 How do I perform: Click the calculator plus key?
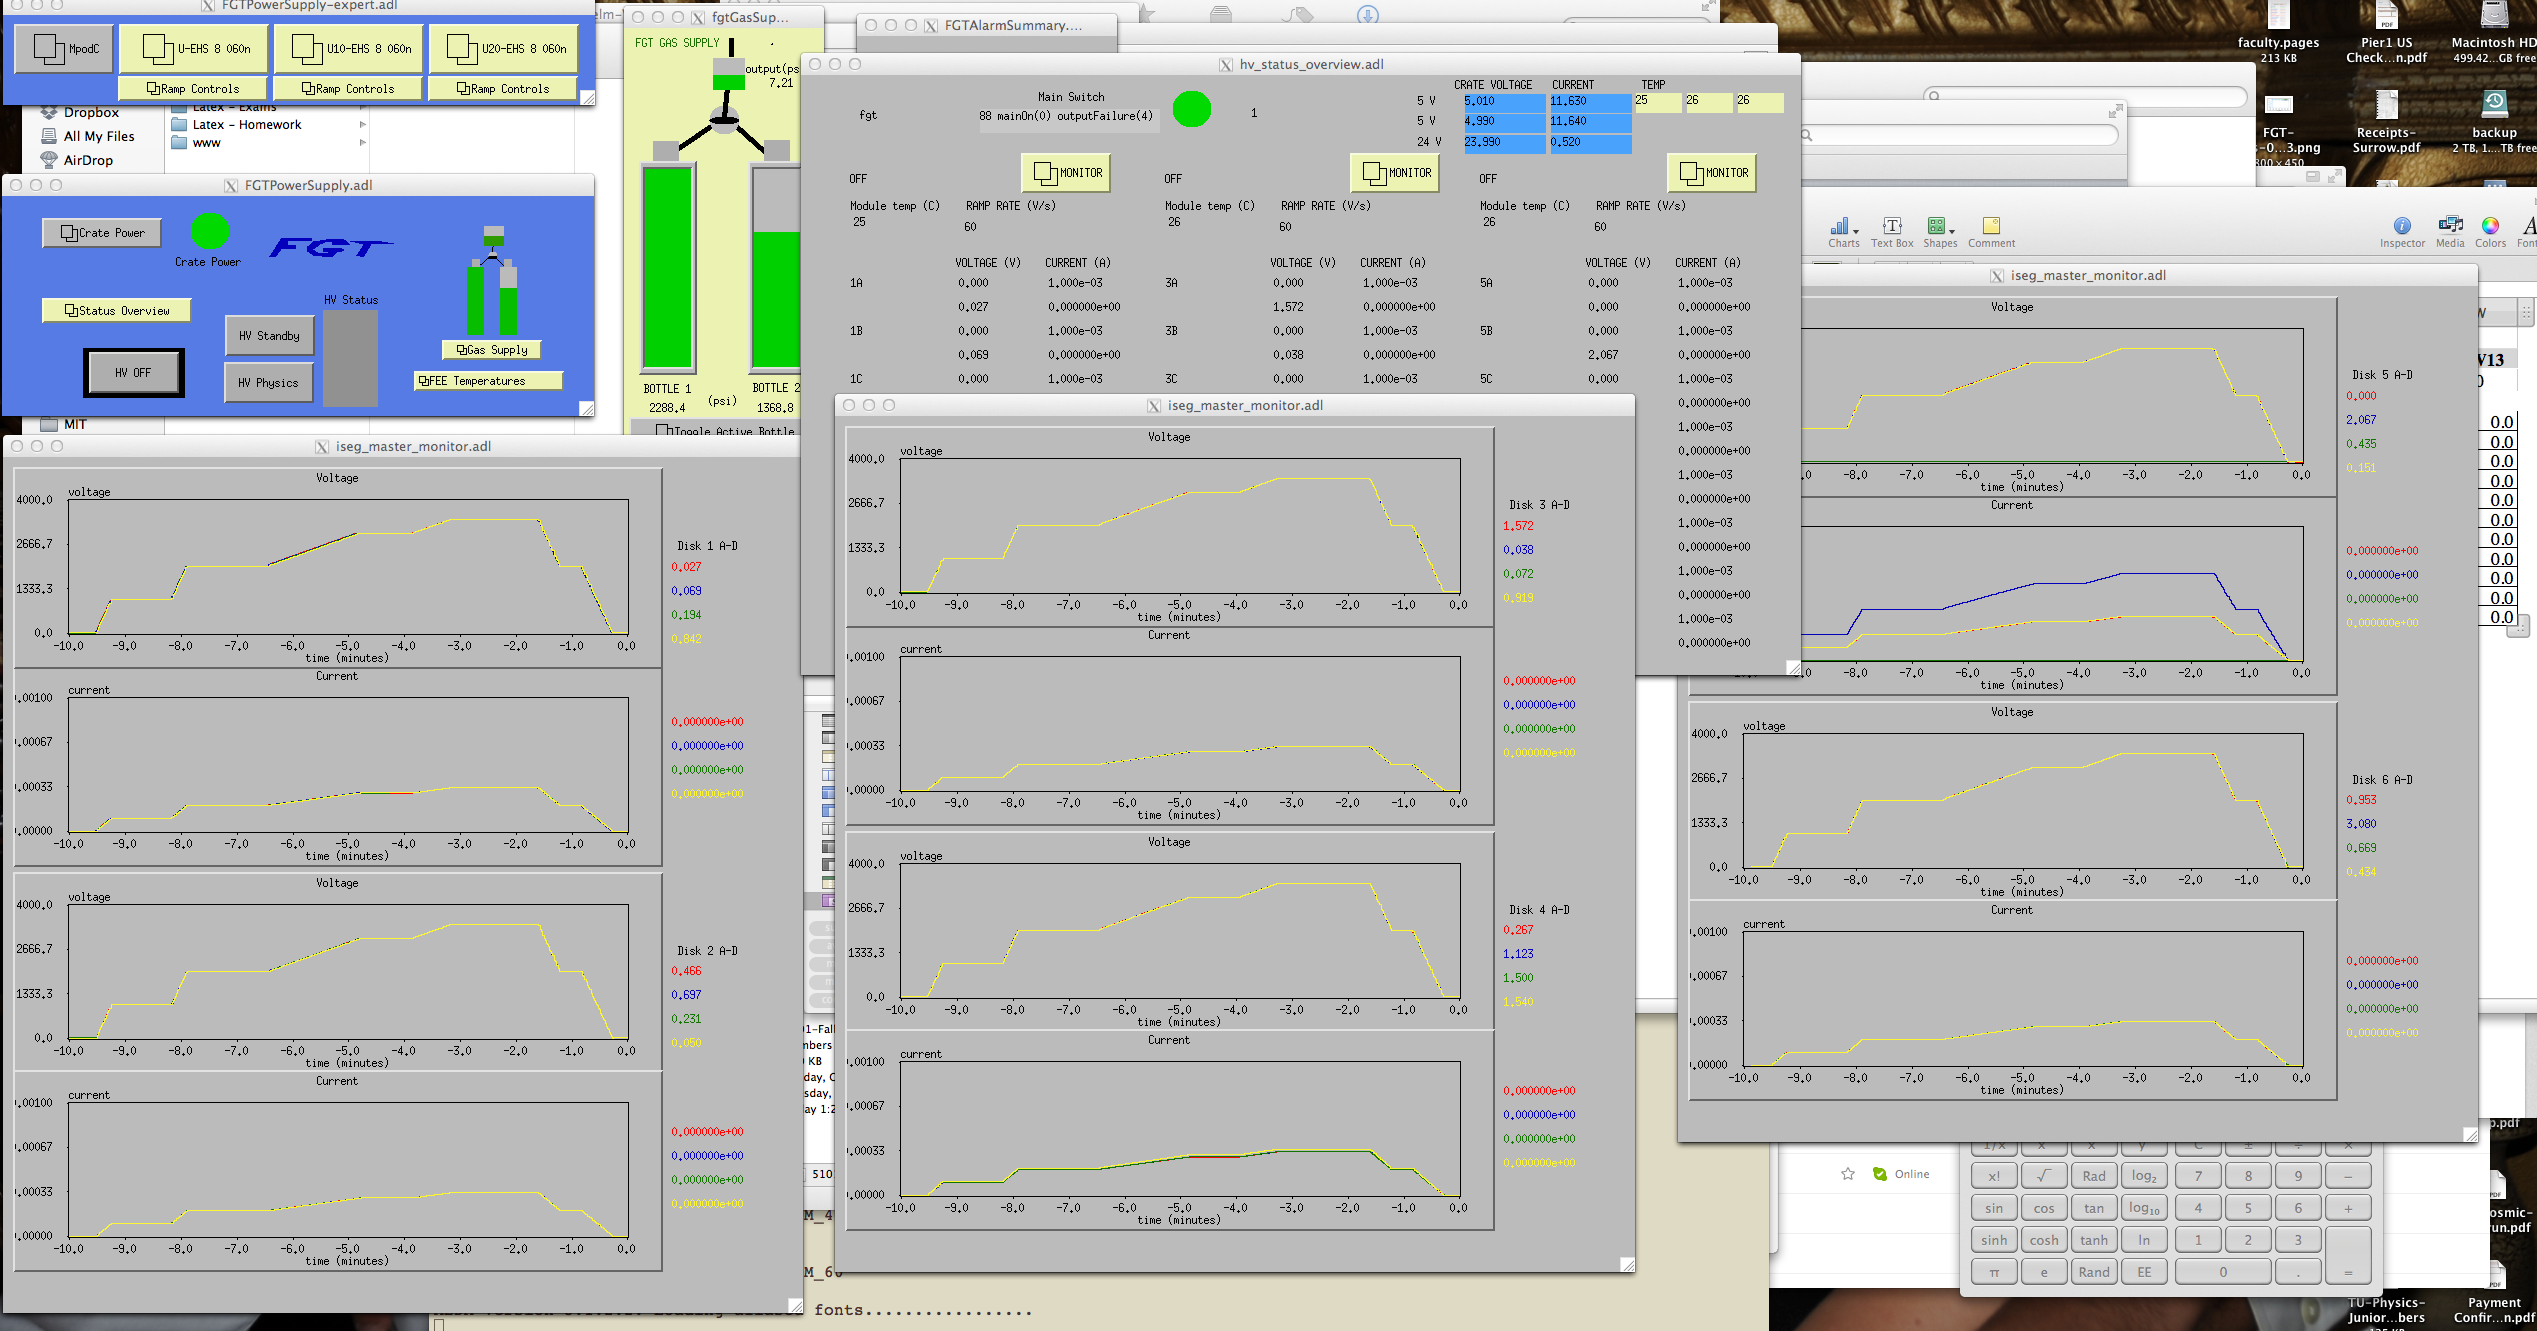(x=2347, y=1208)
